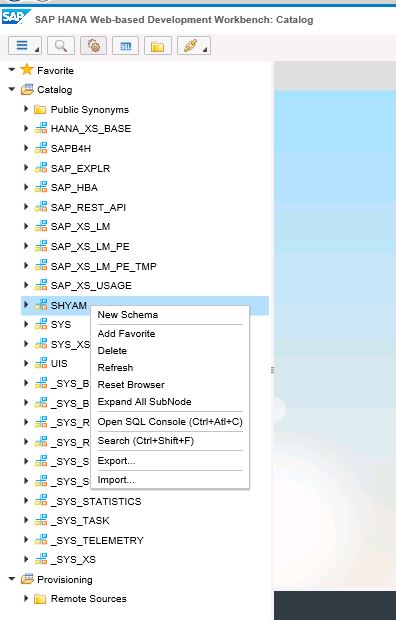Click the SAPB4H schema icon
The image size is (396, 620).
point(41,148)
